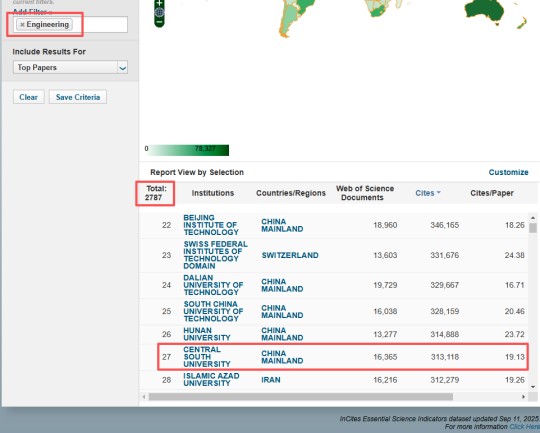Viewport: 540px width, 433px height.
Task: Click the table scroll up arrow
Action: (533, 218)
